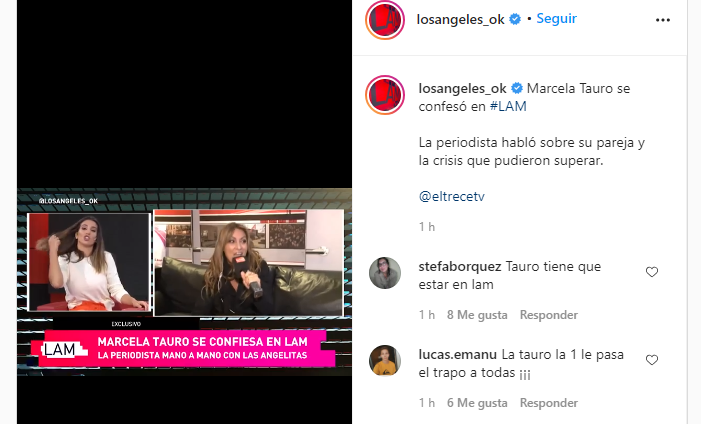Like the stefaborquez comment with the heart
This screenshot has height=424, width=701.
(652, 271)
